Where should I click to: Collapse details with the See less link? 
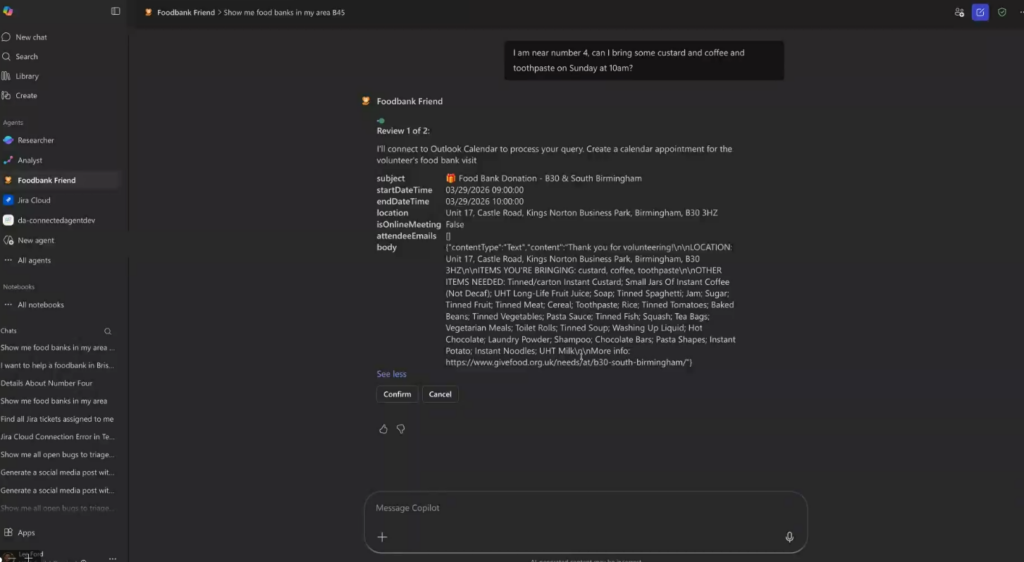(x=391, y=374)
